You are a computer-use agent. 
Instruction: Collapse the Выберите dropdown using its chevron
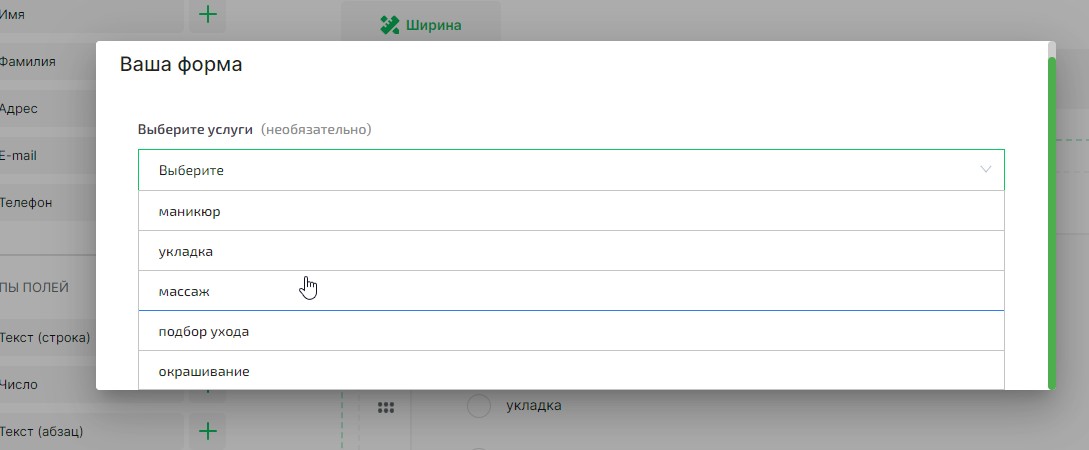tap(986, 170)
